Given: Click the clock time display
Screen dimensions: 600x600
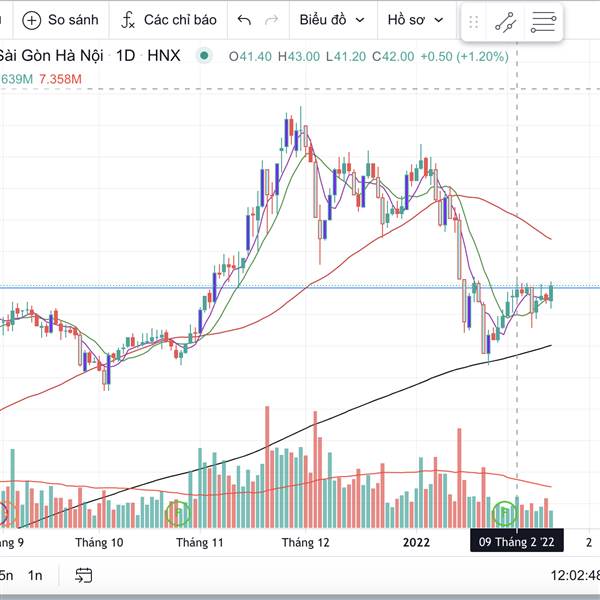Looking at the screenshot, I should point(575,575).
